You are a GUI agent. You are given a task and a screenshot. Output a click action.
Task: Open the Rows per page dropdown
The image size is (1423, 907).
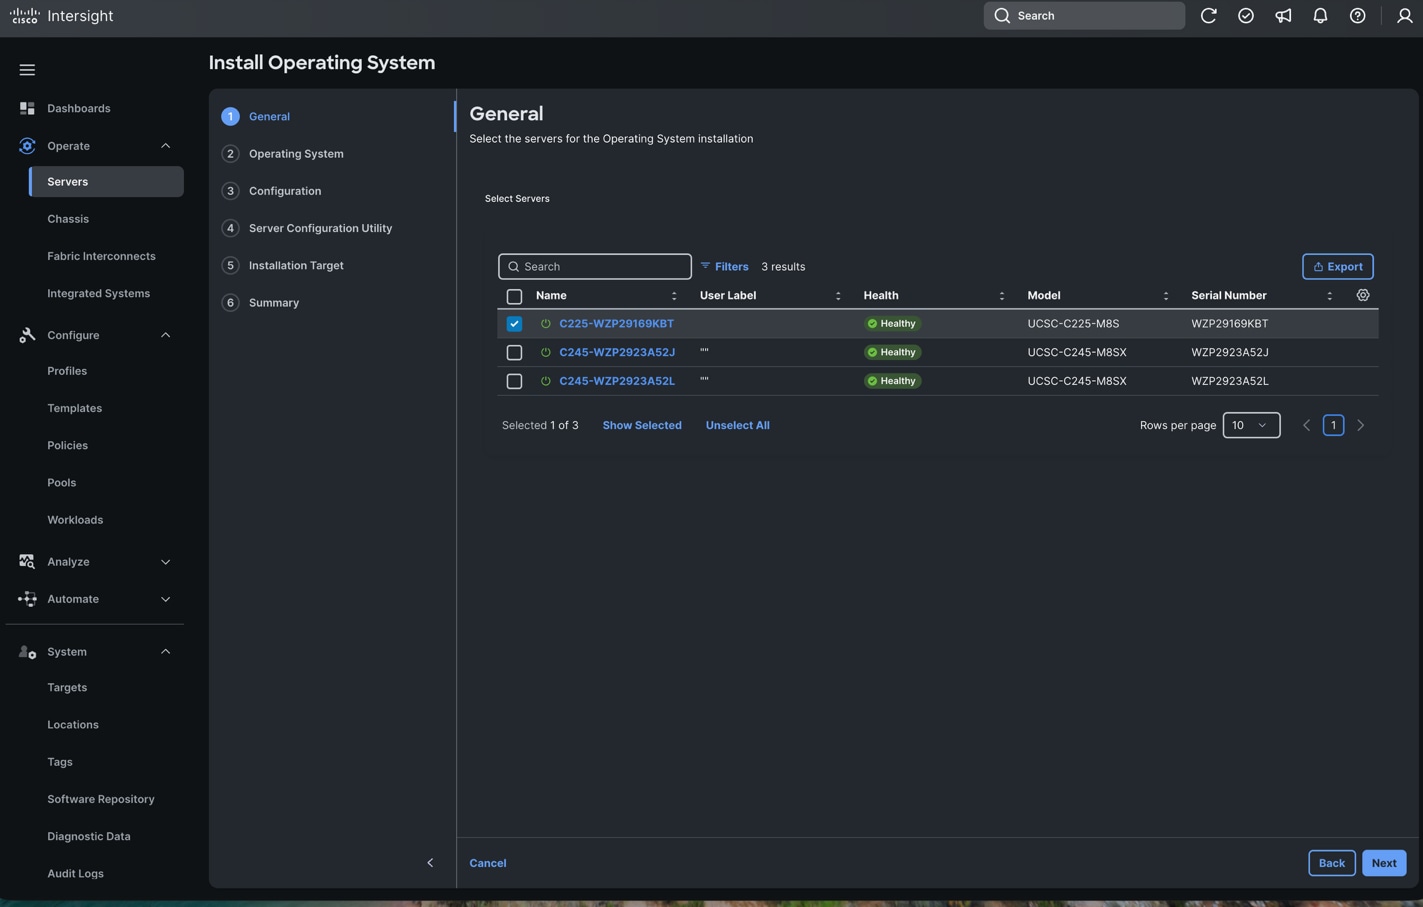click(x=1250, y=424)
